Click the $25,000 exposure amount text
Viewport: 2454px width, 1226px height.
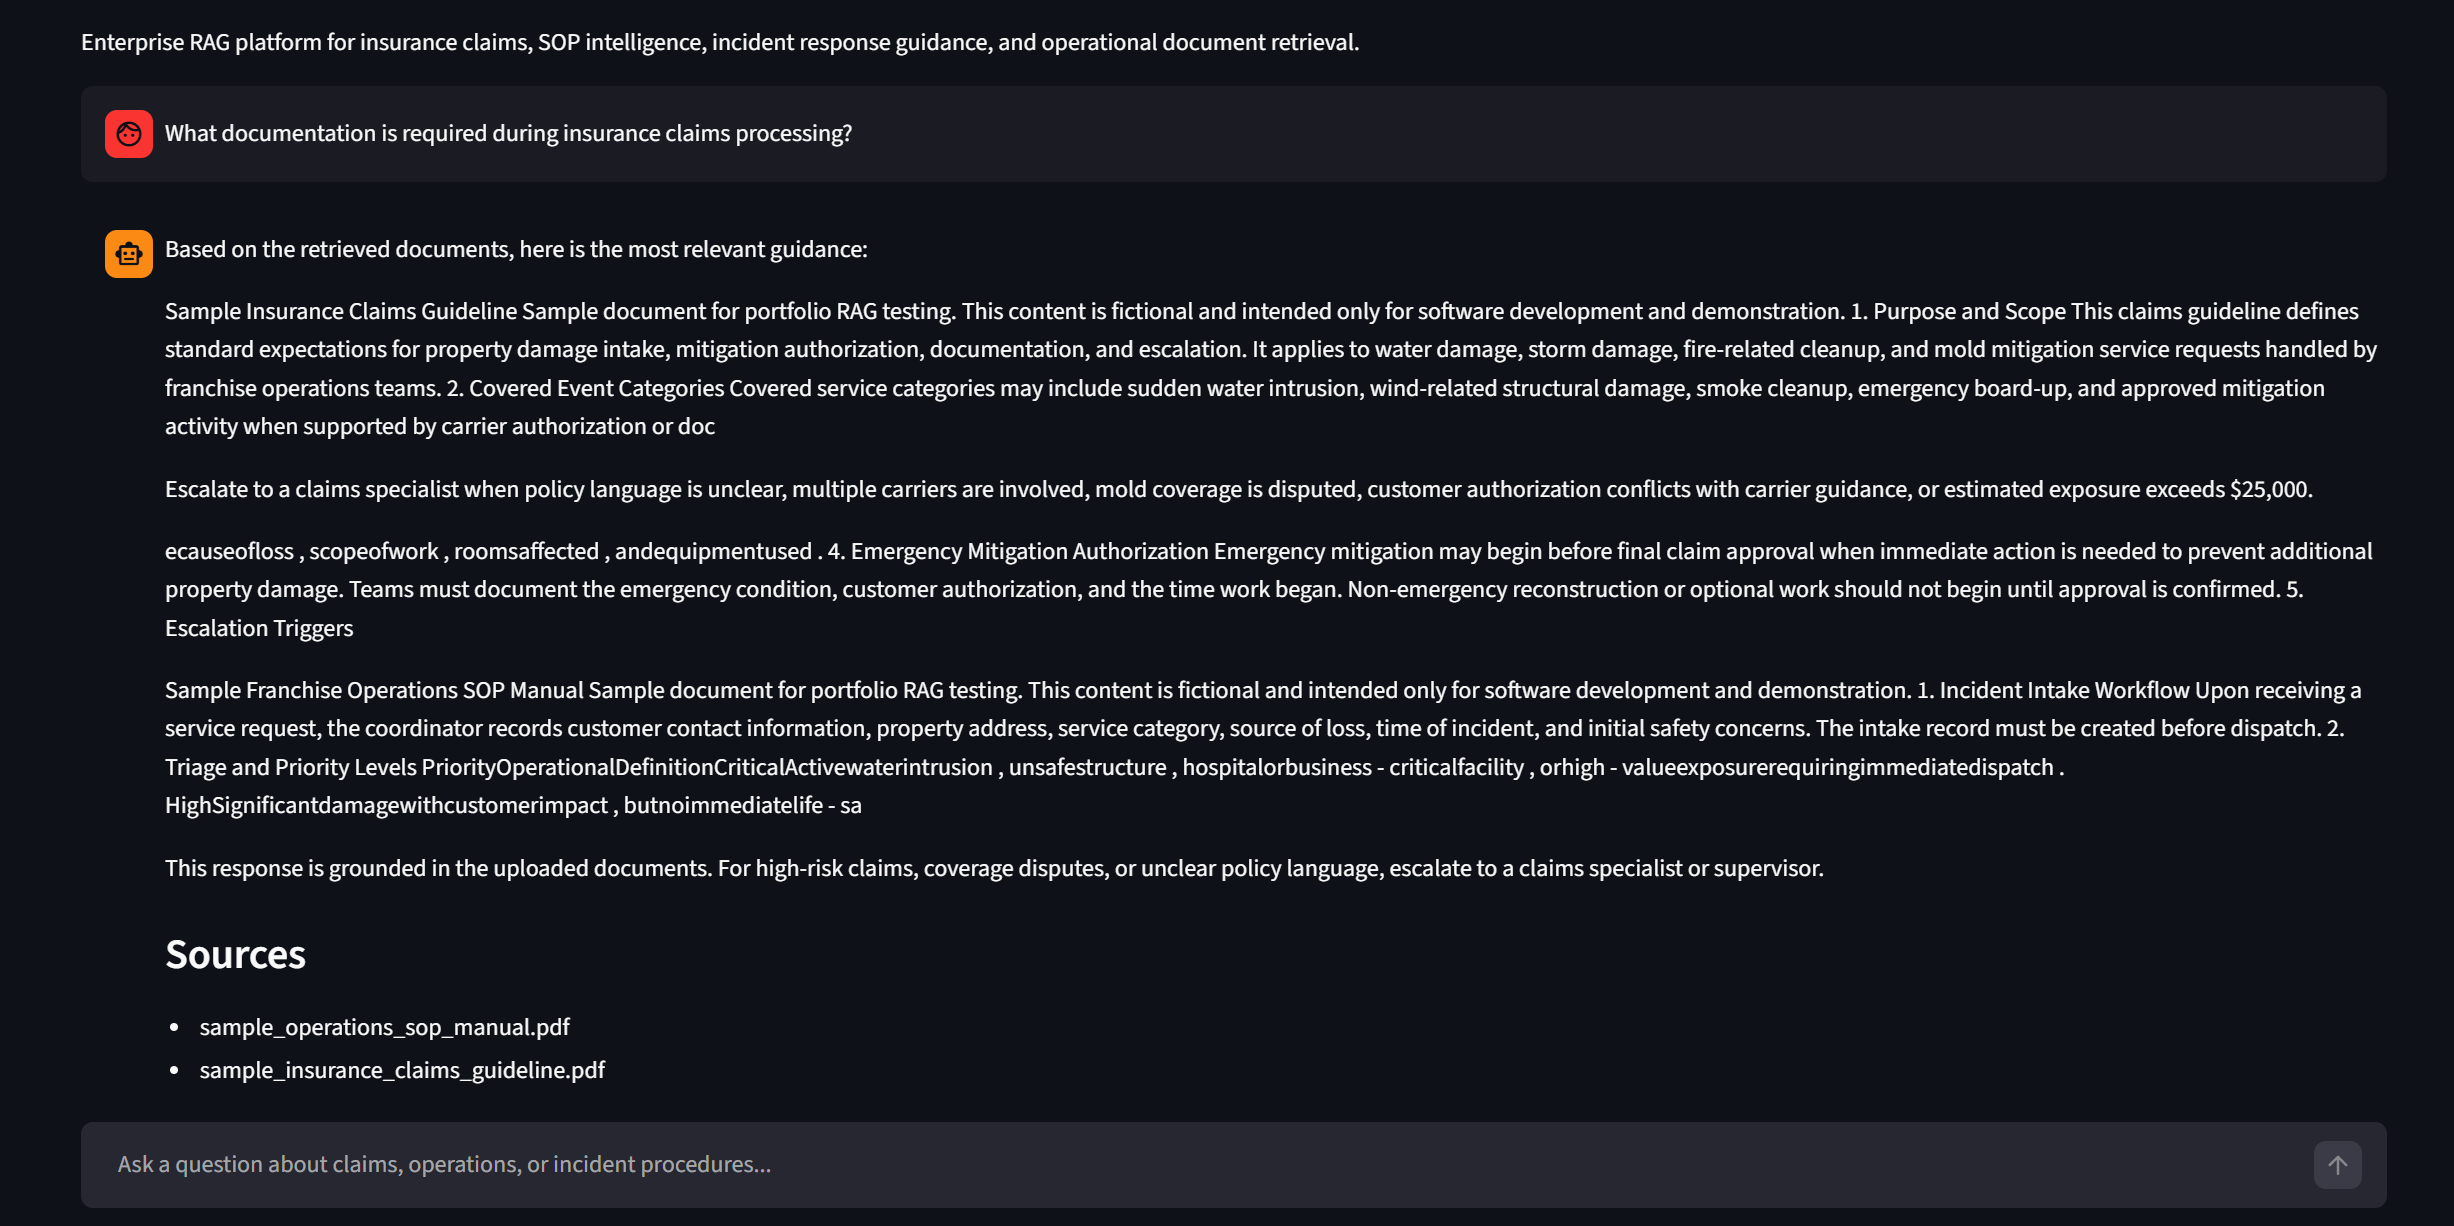[2269, 490]
